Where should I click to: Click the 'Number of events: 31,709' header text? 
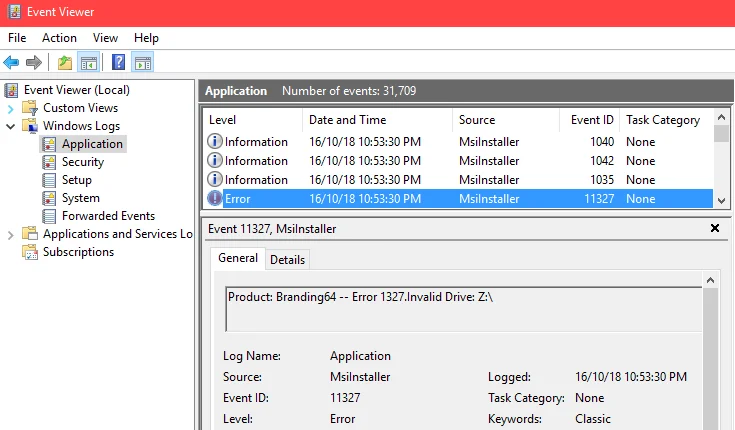349,91
